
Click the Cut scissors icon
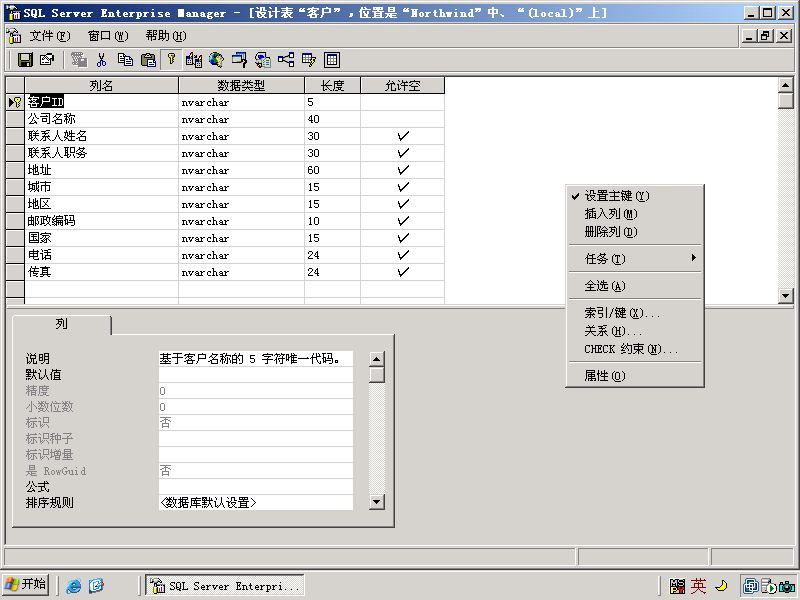(102, 60)
